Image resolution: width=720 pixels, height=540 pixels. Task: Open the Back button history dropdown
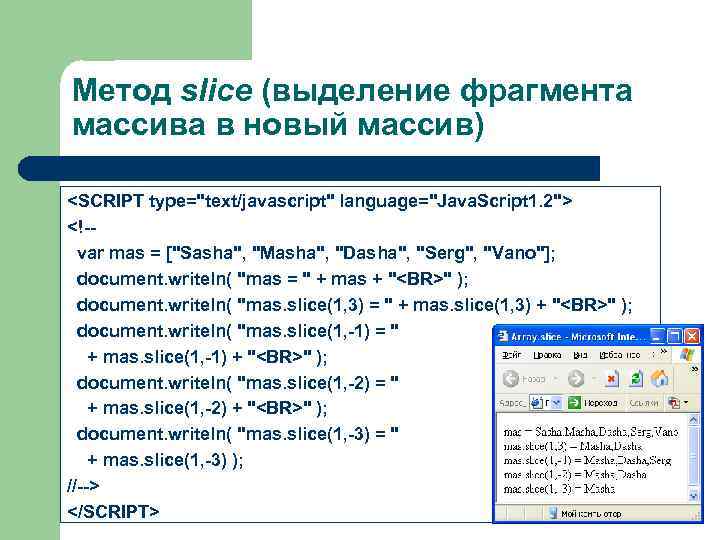(x=556, y=379)
